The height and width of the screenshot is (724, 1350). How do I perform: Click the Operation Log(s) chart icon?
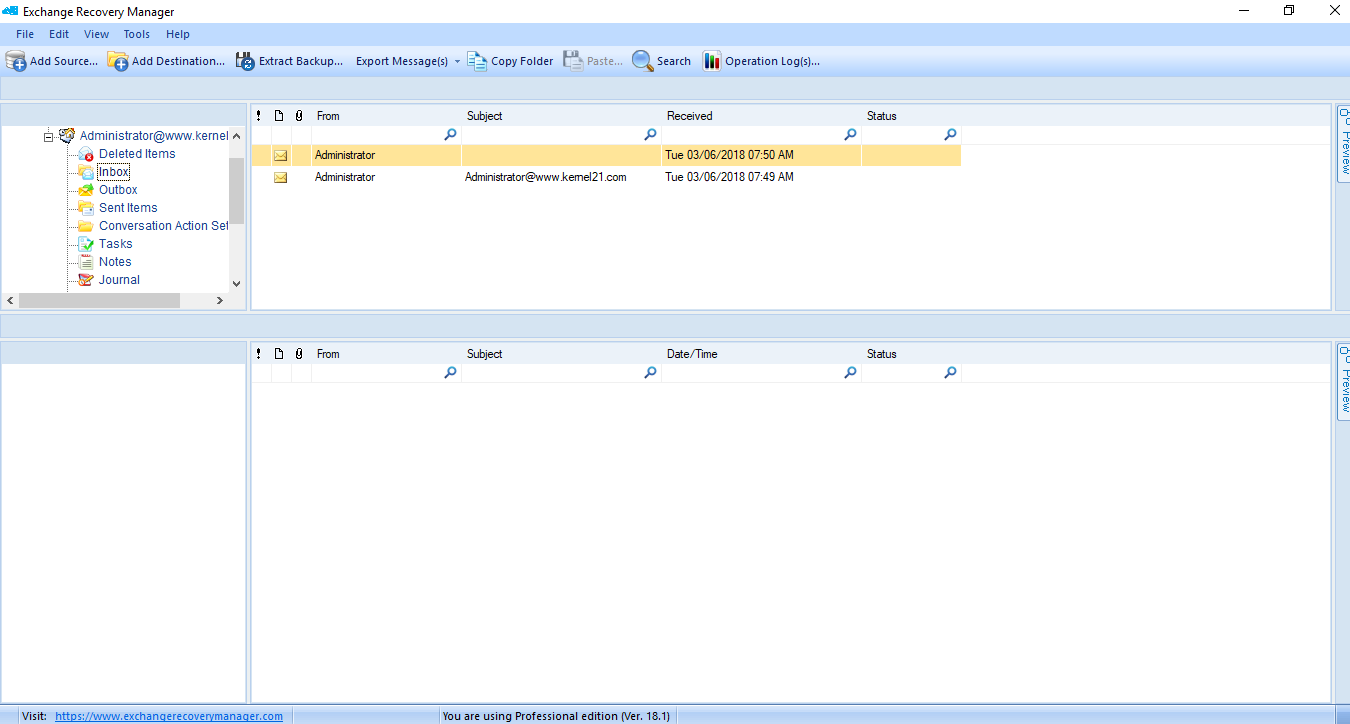(712, 61)
